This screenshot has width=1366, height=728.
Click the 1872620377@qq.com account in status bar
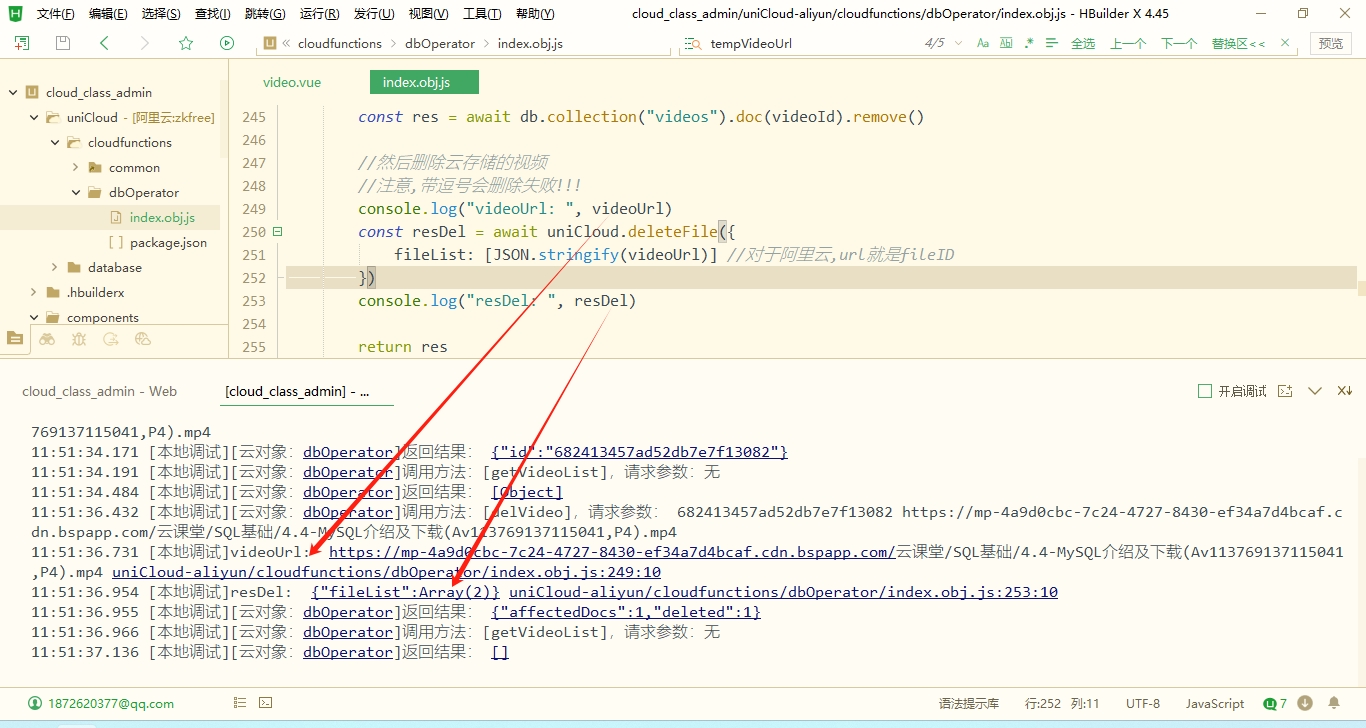point(102,703)
